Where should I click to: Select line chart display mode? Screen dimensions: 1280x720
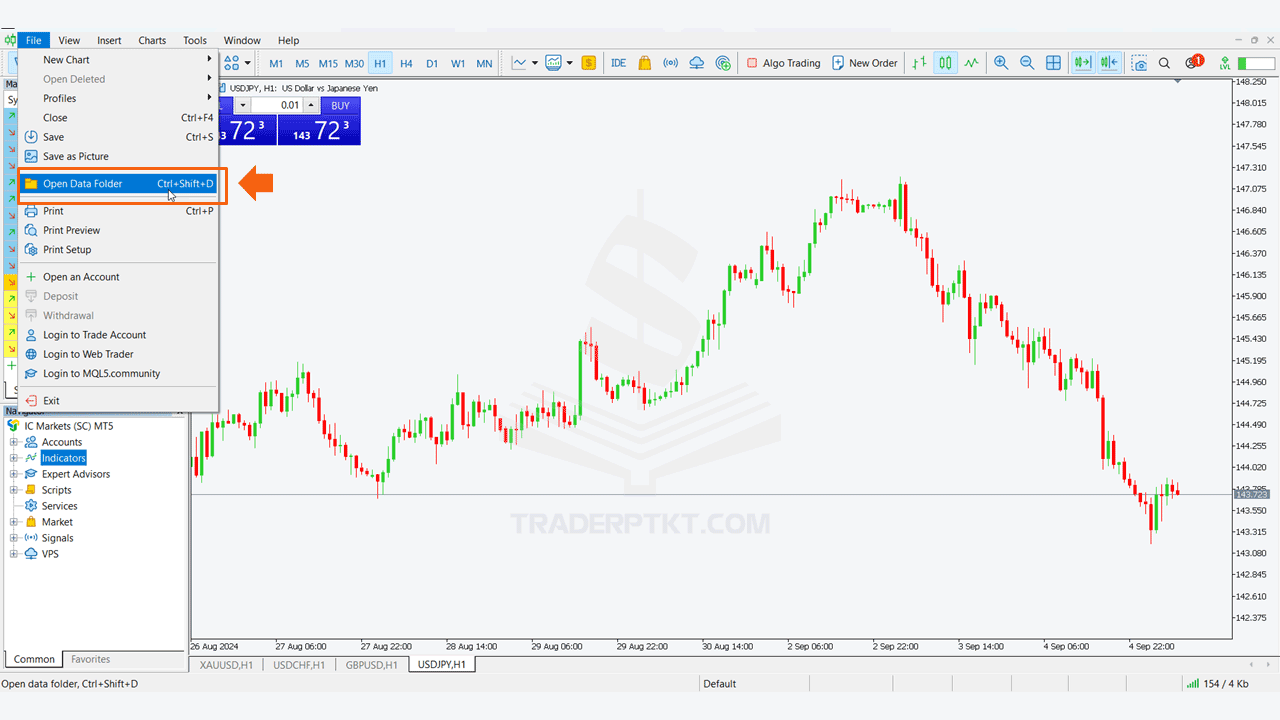[x=971, y=63]
